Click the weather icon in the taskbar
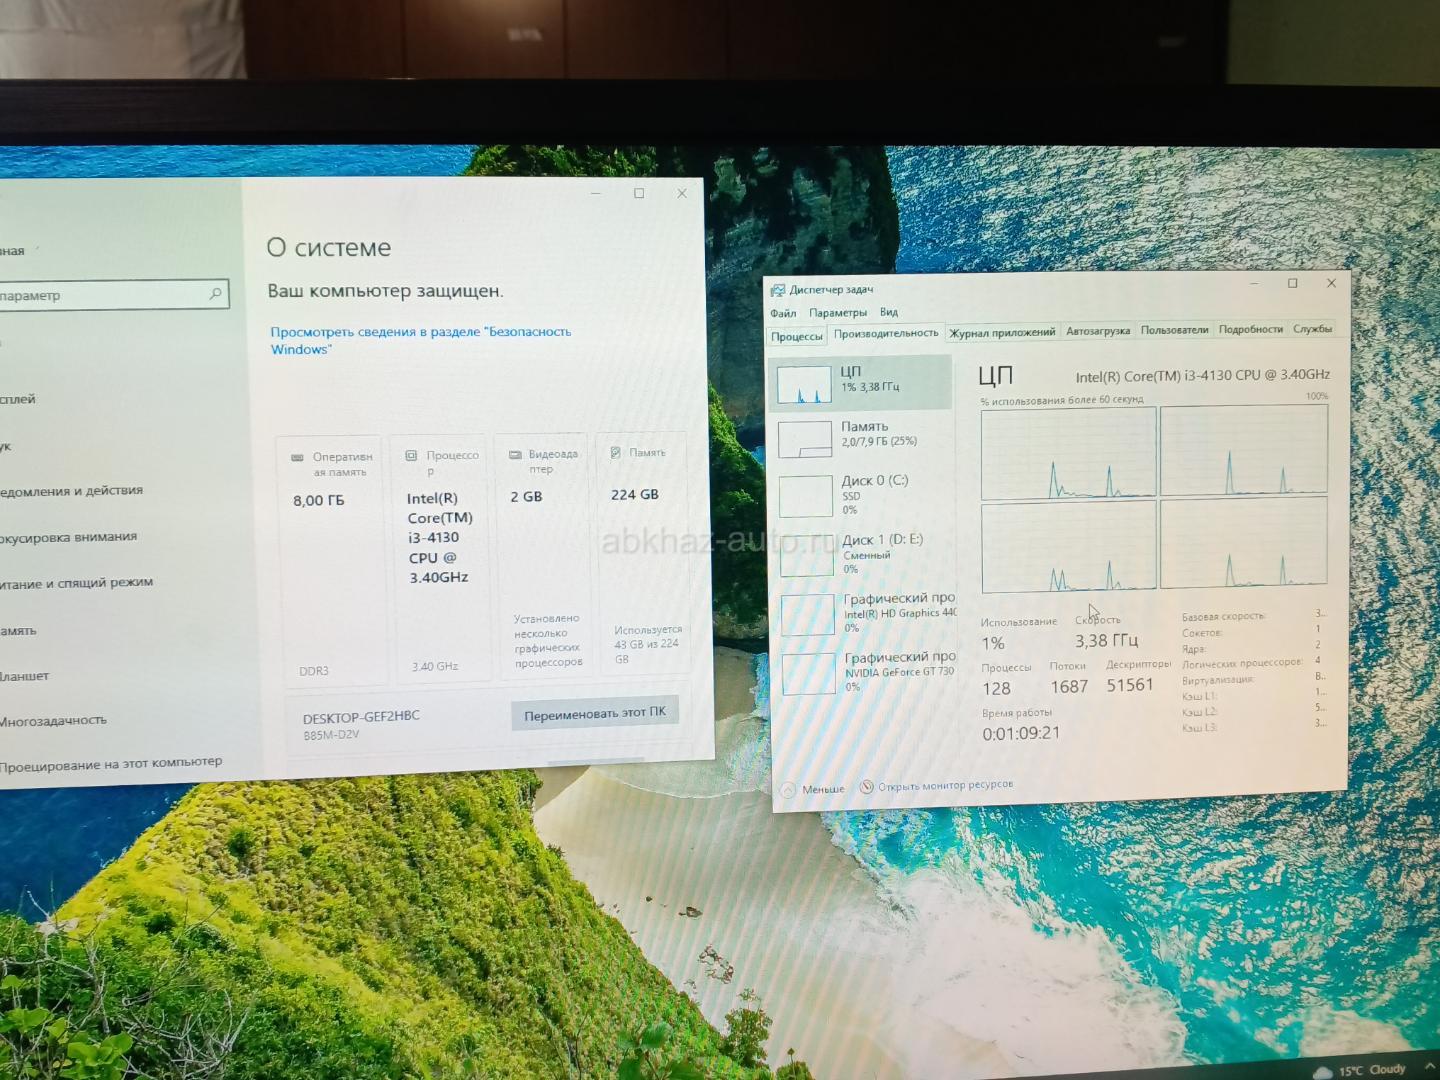Screen dimensions: 1440x1080 click(1322, 1072)
